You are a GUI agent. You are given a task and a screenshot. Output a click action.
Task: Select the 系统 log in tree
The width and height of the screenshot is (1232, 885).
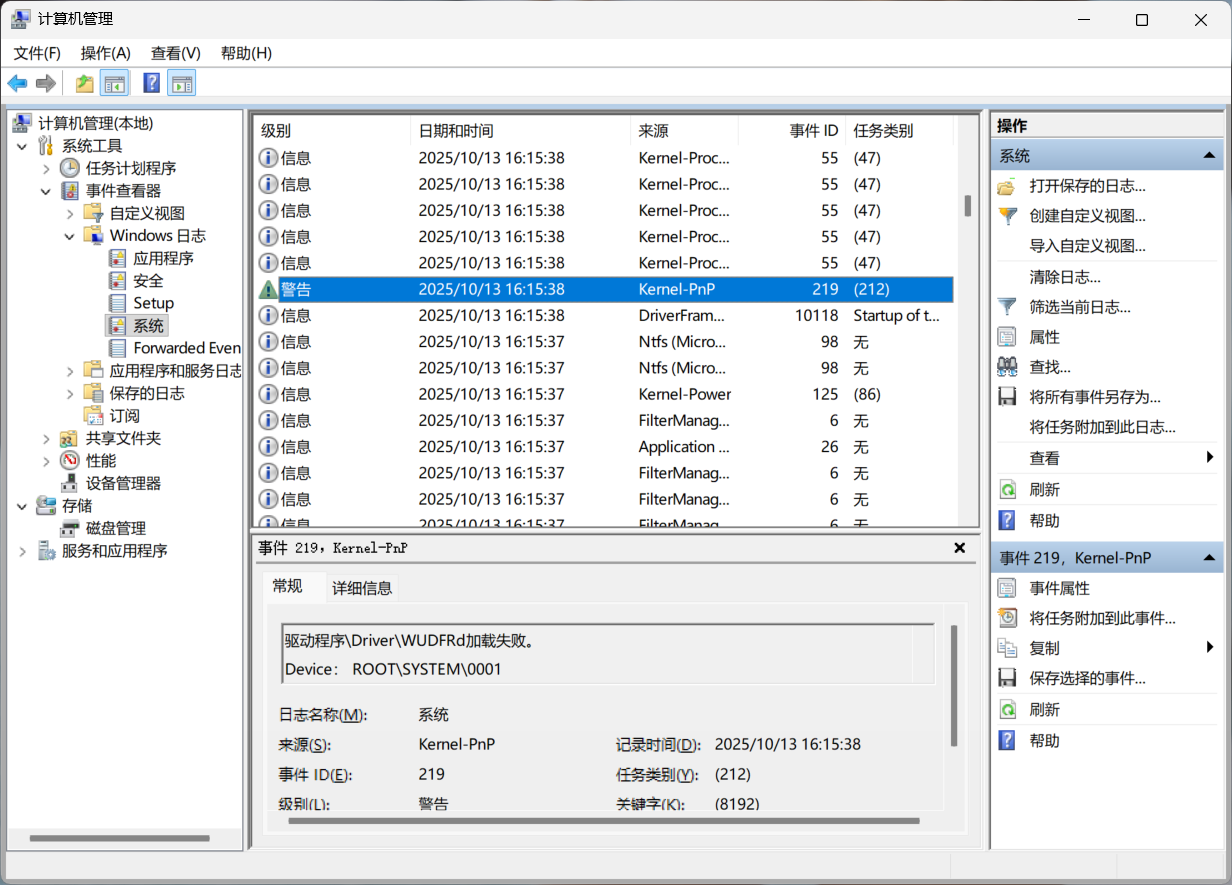149,326
